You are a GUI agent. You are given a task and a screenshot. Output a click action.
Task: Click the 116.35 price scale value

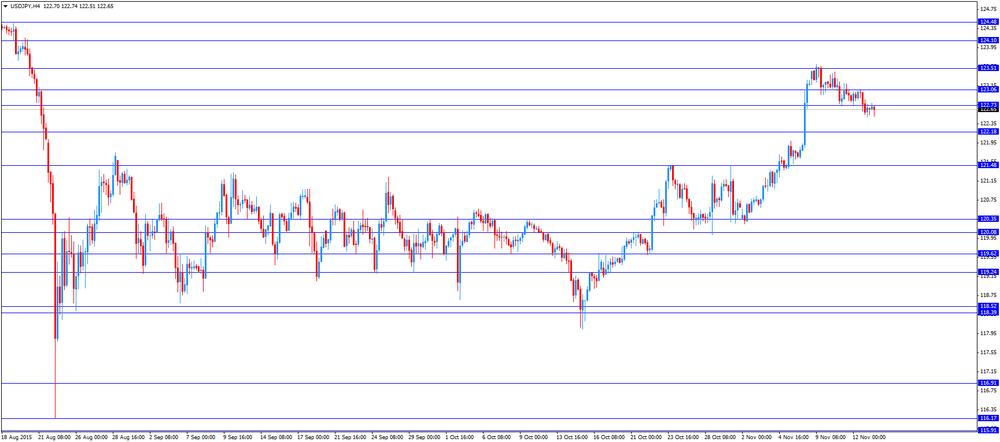[988, 409]
